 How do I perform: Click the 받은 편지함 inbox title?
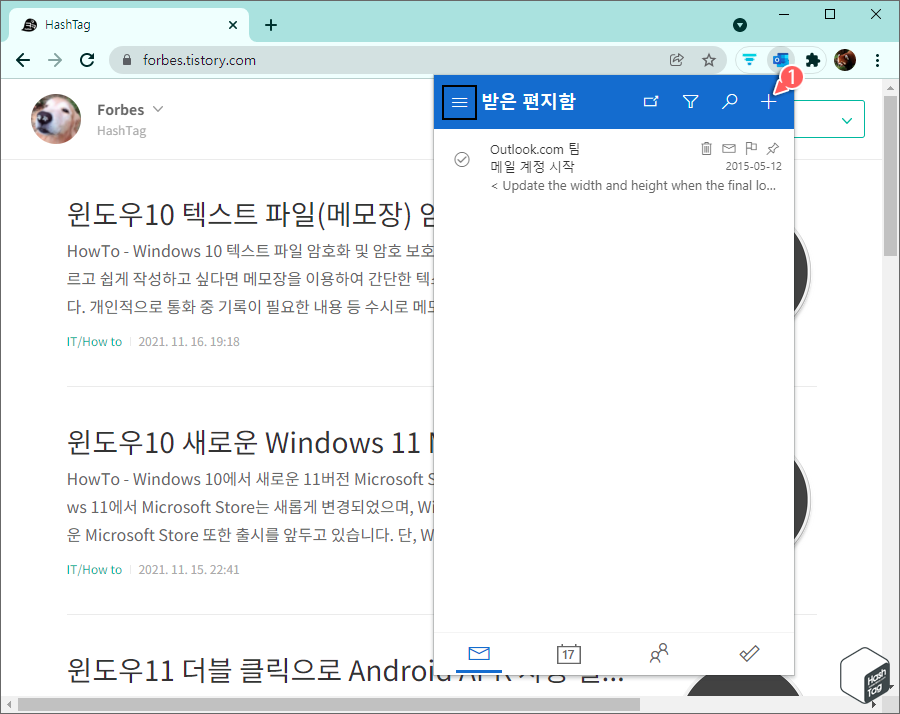(x=529, y=101)
